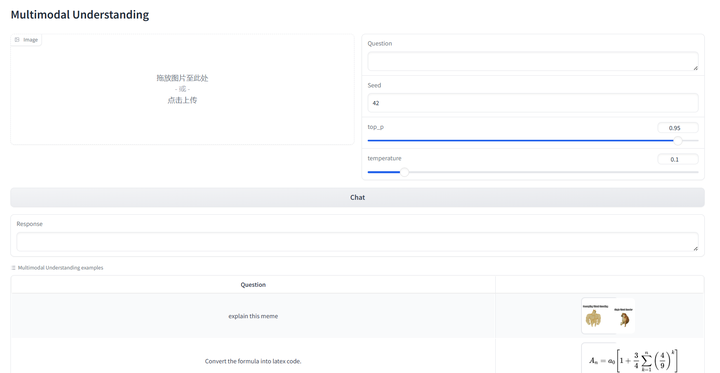The height and width of the screenshot is (373, 720).
Task: Click the Response box resize handle
Action: (695, 248)
